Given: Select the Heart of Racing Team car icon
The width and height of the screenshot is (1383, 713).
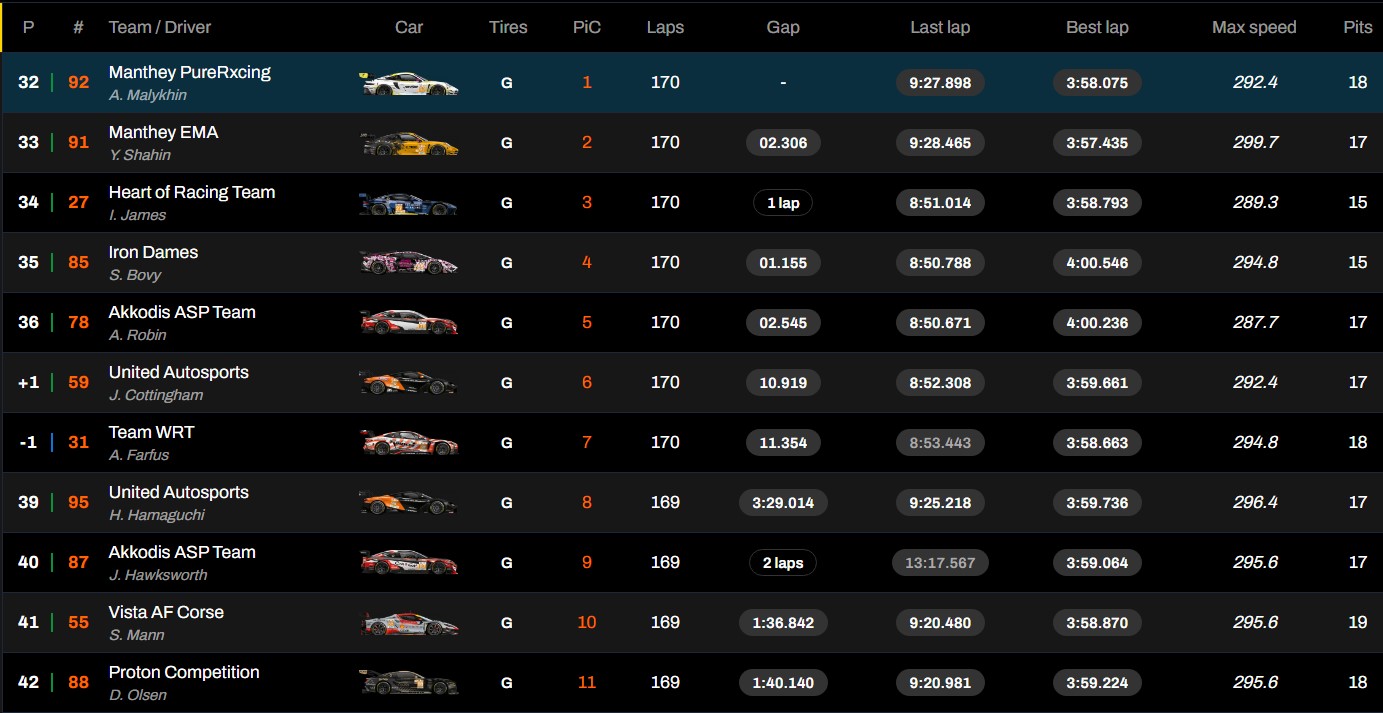Looking at the screenshot, I should (409, 203).
